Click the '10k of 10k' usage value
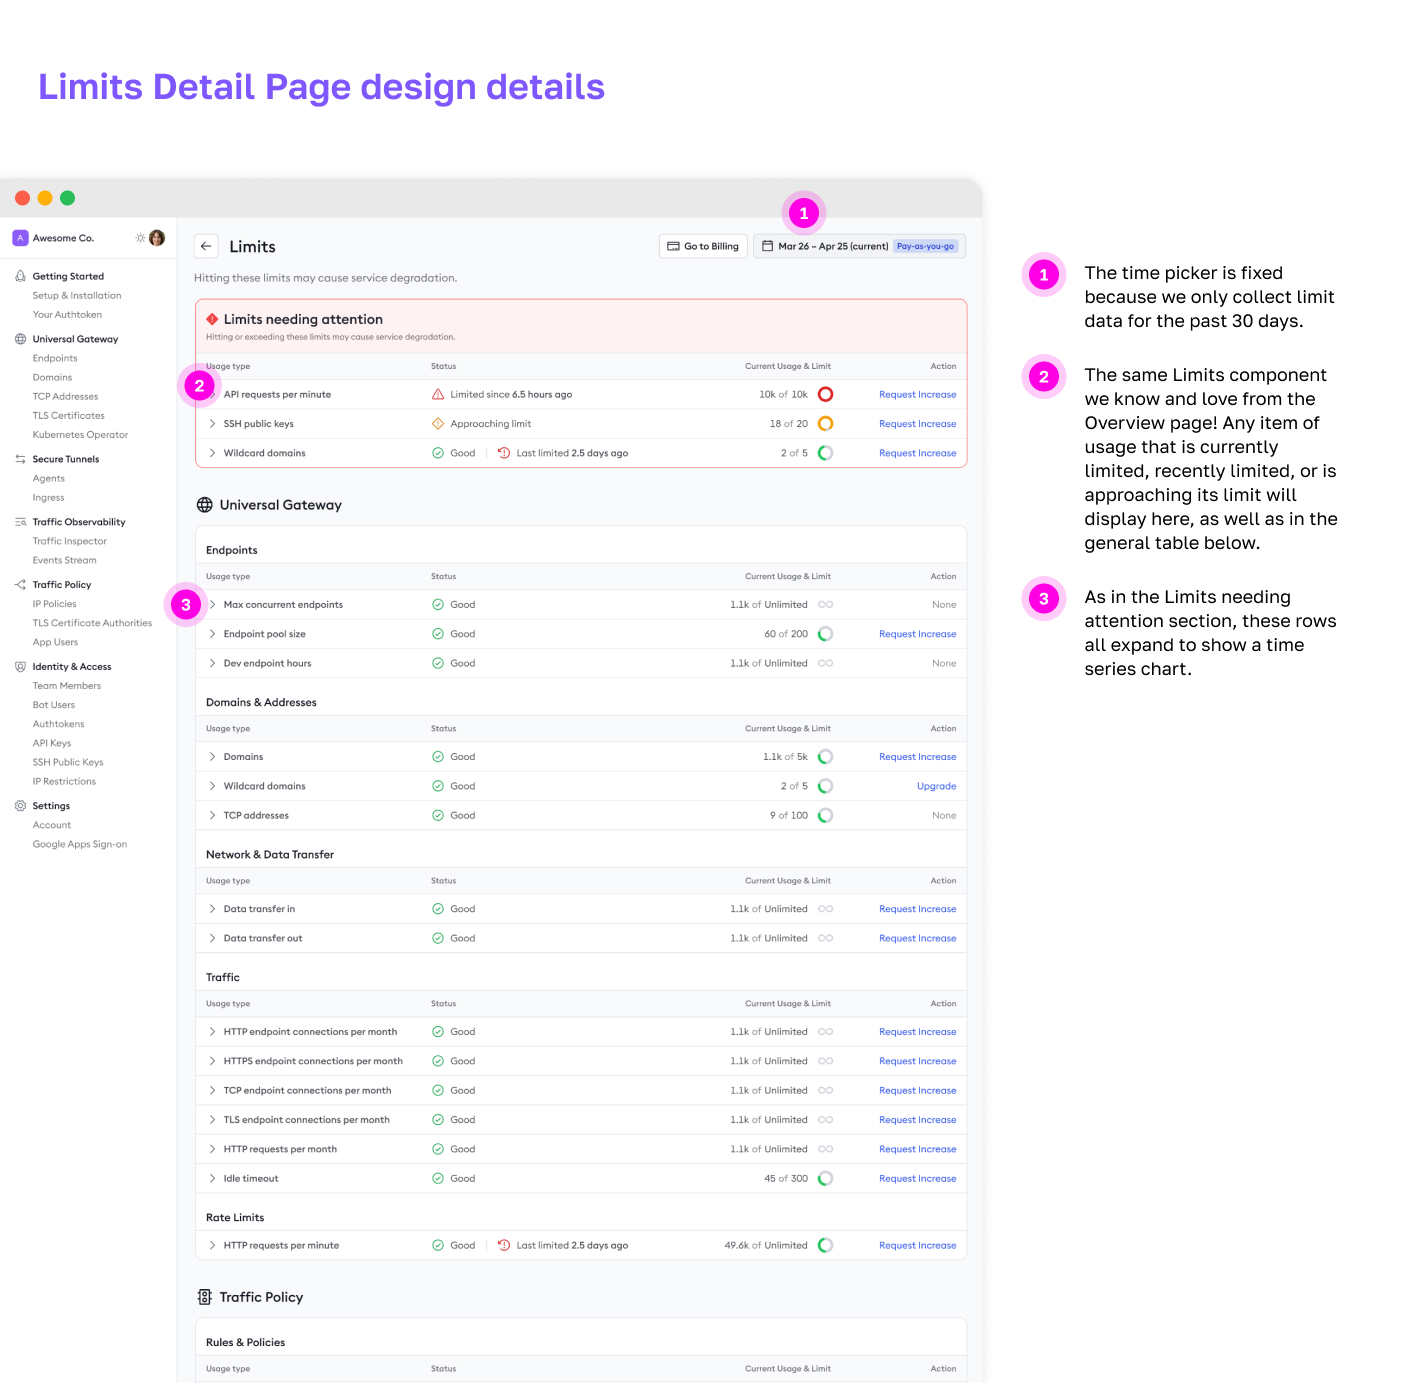Image resolution: width=1410 pixels, height=1383 pixels. pyautogui.click(x=783, y=394)
